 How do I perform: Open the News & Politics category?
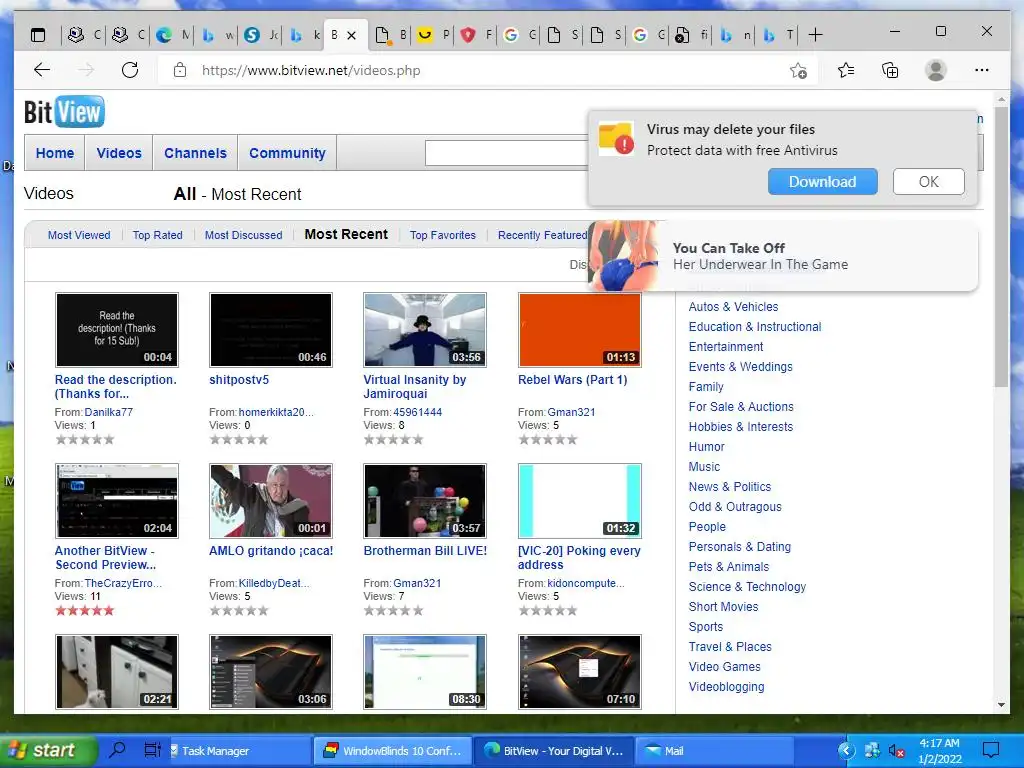729,487
